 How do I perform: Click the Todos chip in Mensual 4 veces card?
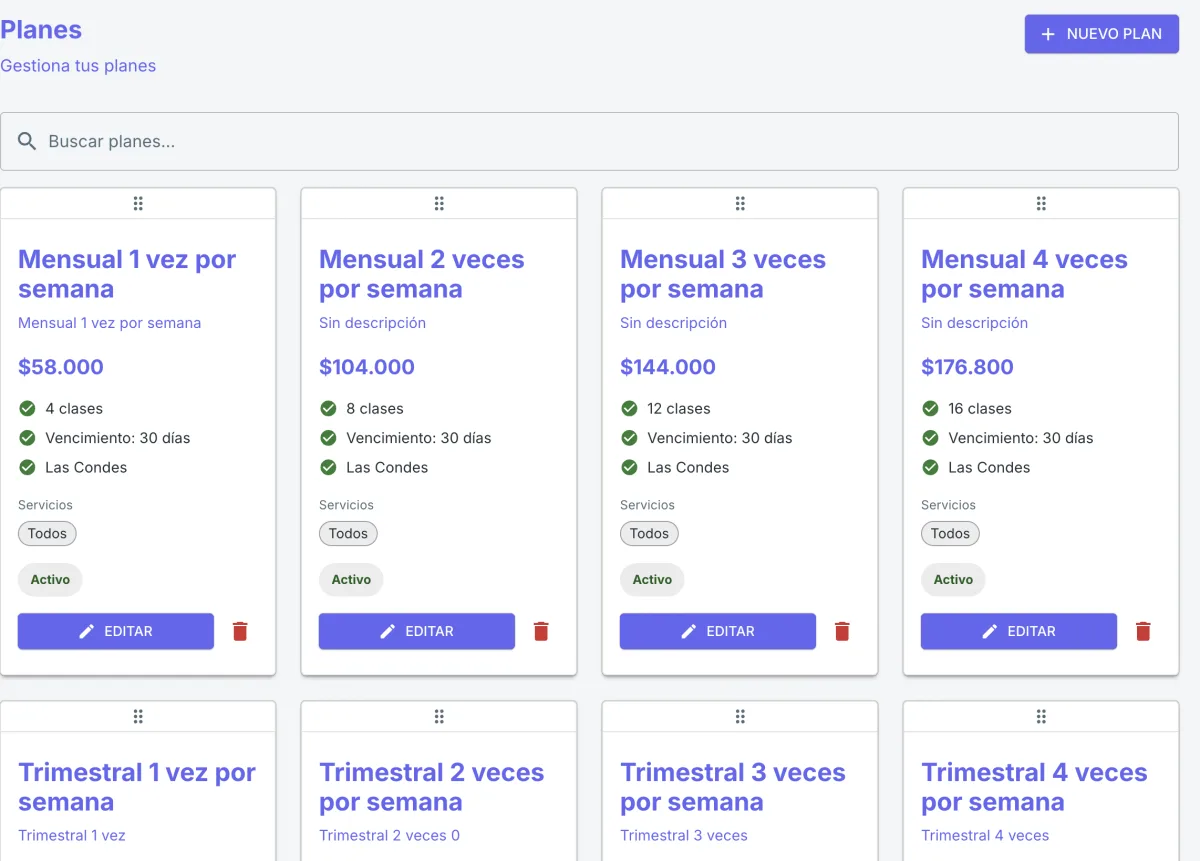click(x=950, y=533)
